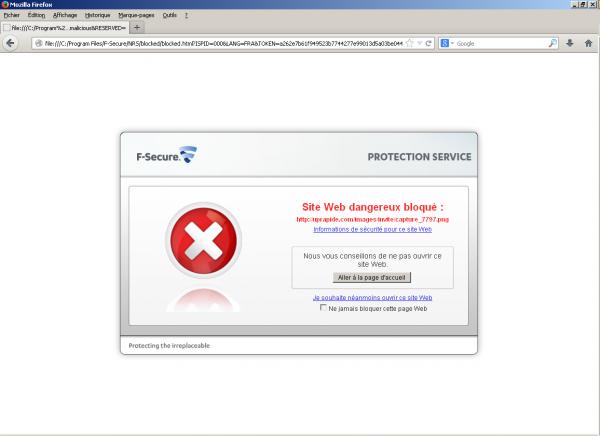Open the Downloads arrow icon

[570, 43]
